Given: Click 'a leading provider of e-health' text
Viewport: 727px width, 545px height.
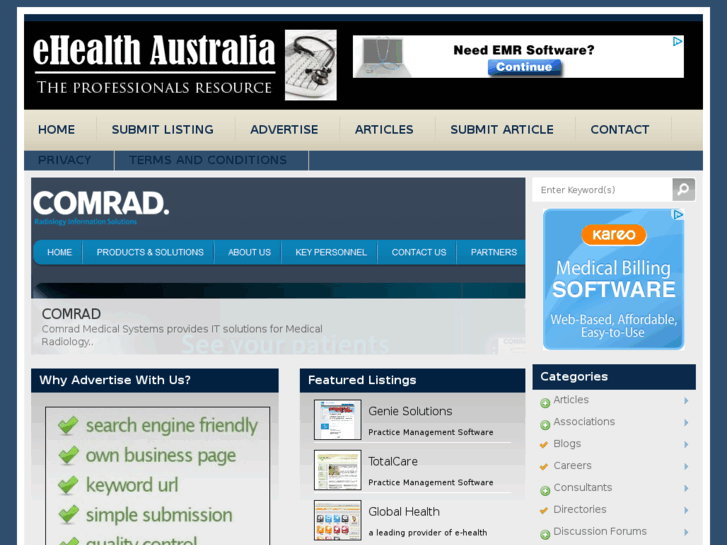Looking at the screenshot, I should (427, 532).
